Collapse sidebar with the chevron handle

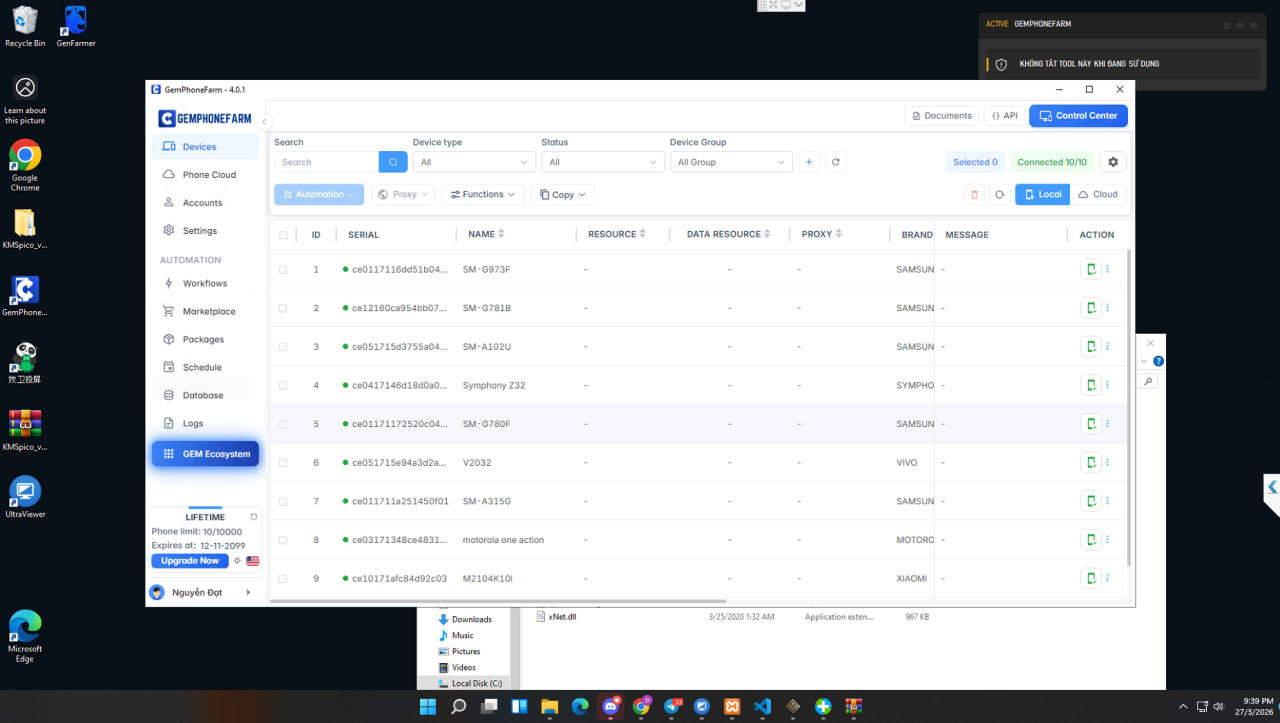pos(265,122)
